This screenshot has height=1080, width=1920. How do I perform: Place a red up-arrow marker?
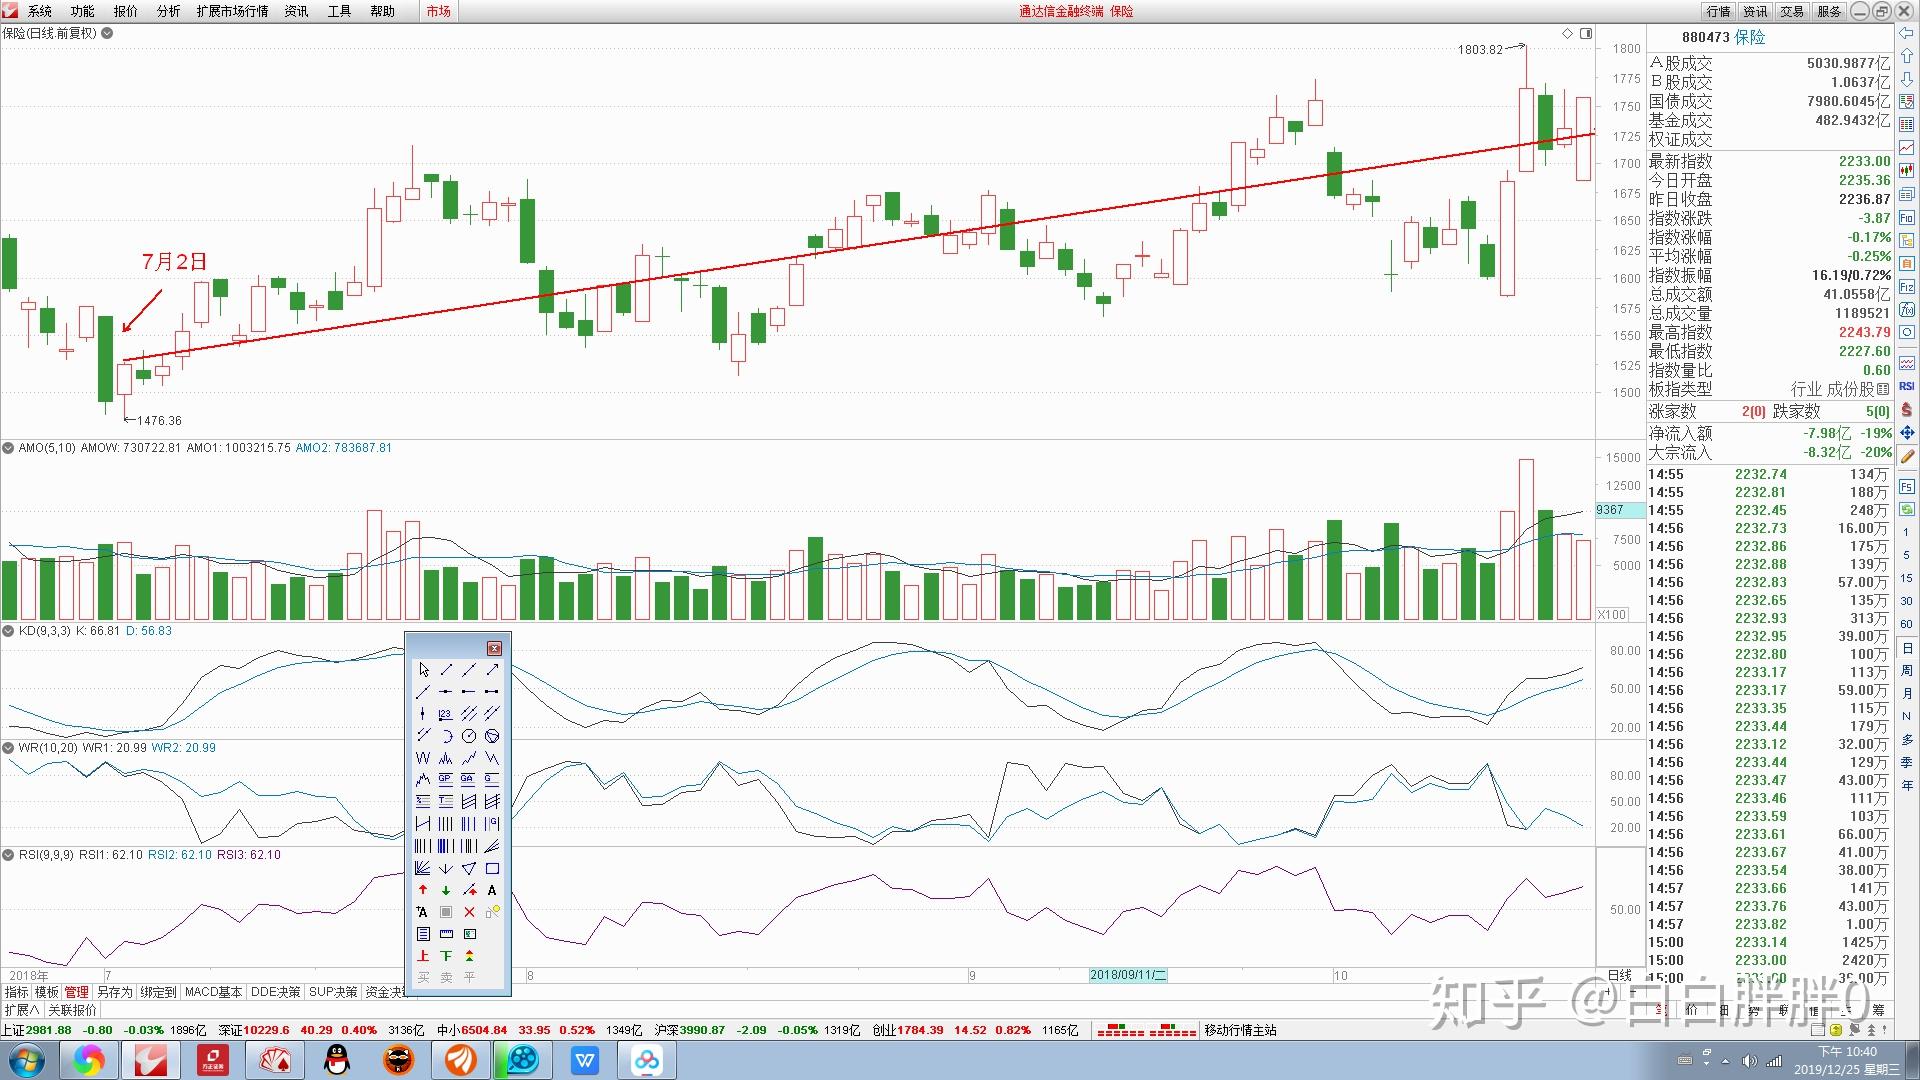pos(423,890)
